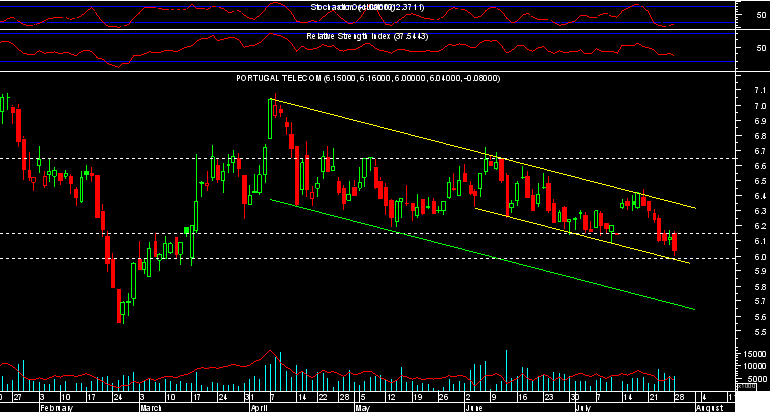Viewport: 770px width, 412px height.
Task: Click the 27 date label on time axis
Action: [x=17, y=397]
